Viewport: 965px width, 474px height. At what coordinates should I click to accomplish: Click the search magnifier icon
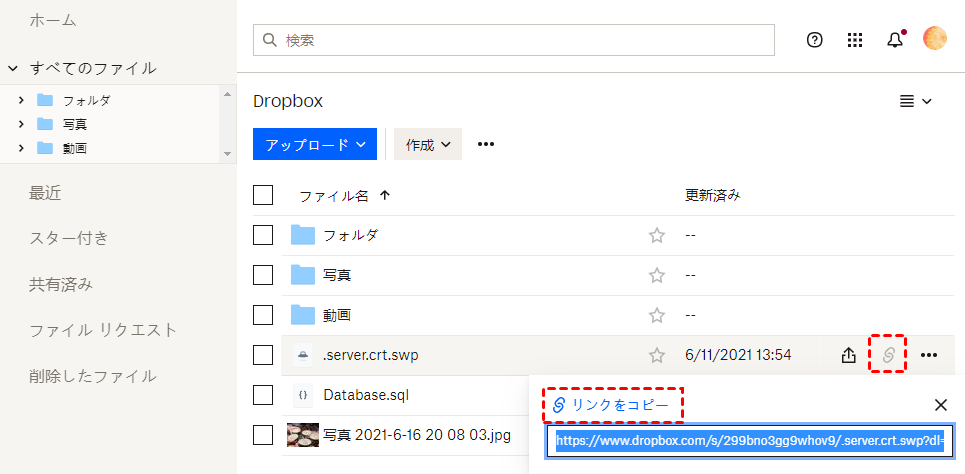point(269,41)
